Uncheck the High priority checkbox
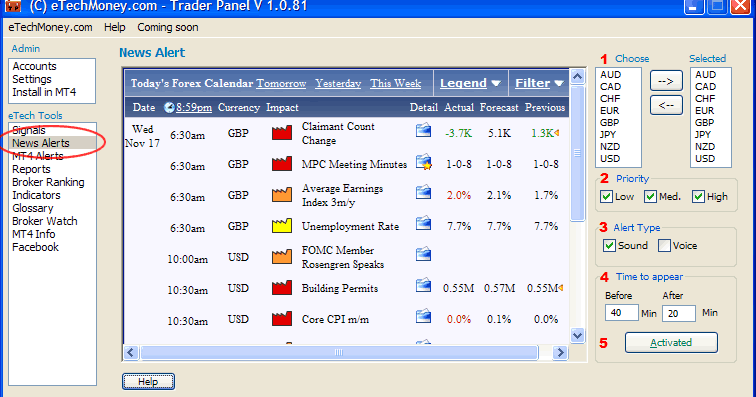The image size is (756, 397). [x=698, y=197]
